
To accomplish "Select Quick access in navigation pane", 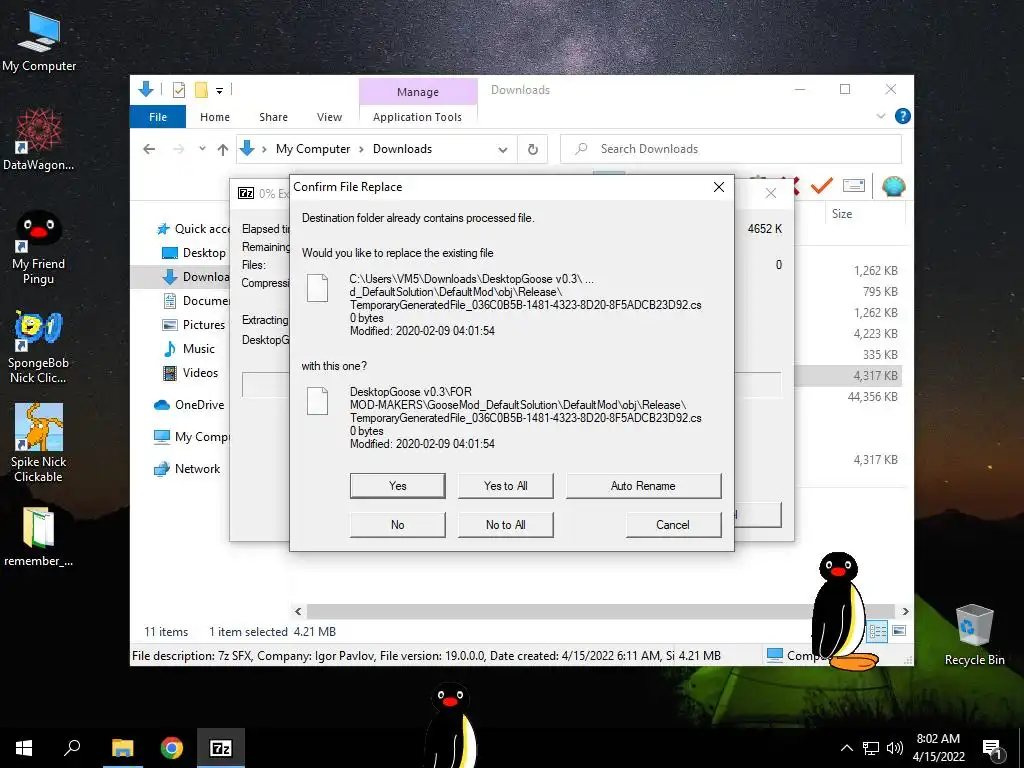I will pyautogui.click(x=193, y=229).
